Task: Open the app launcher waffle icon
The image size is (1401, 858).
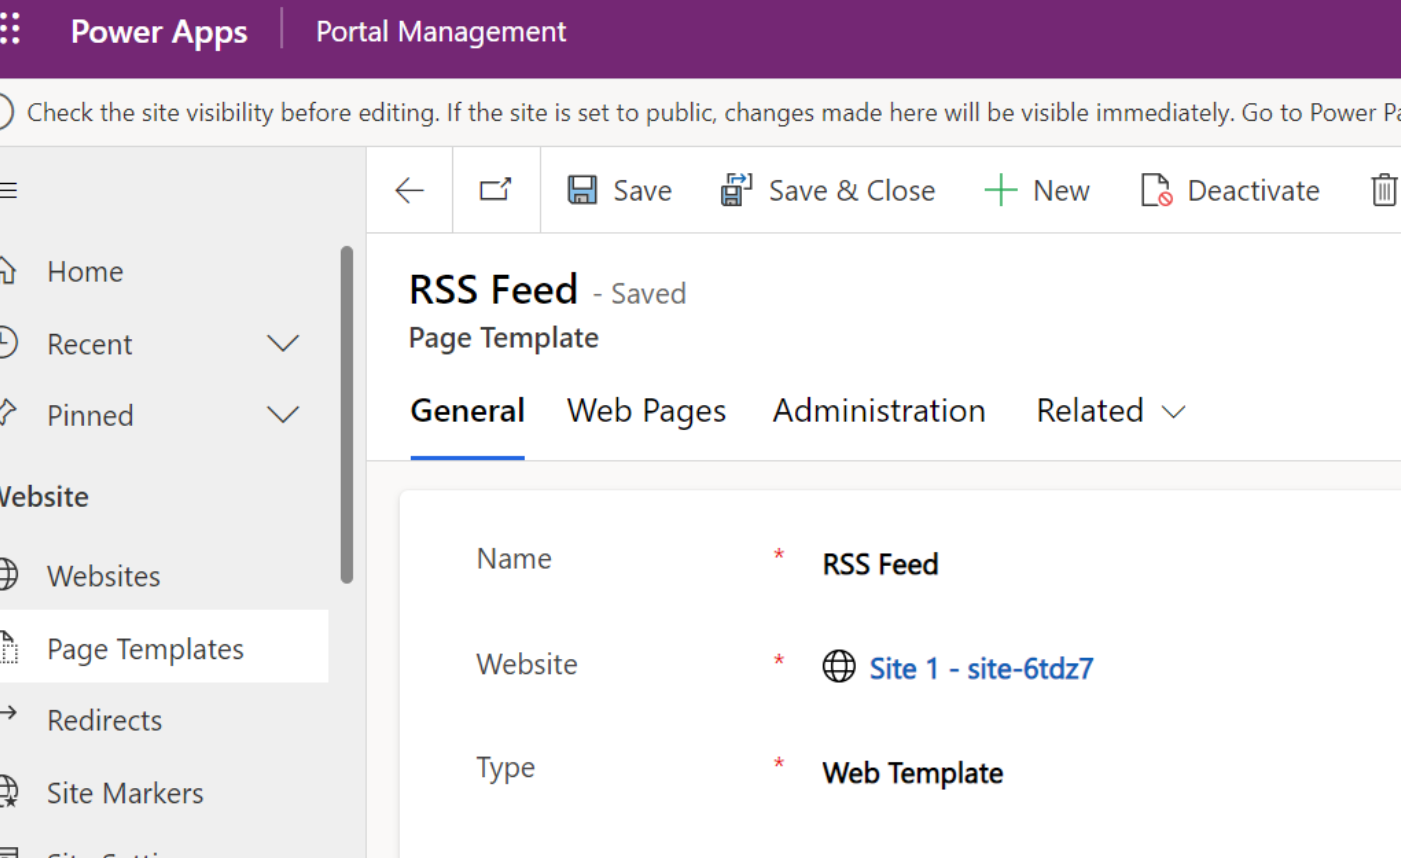Action: click(x=10, y=29)
